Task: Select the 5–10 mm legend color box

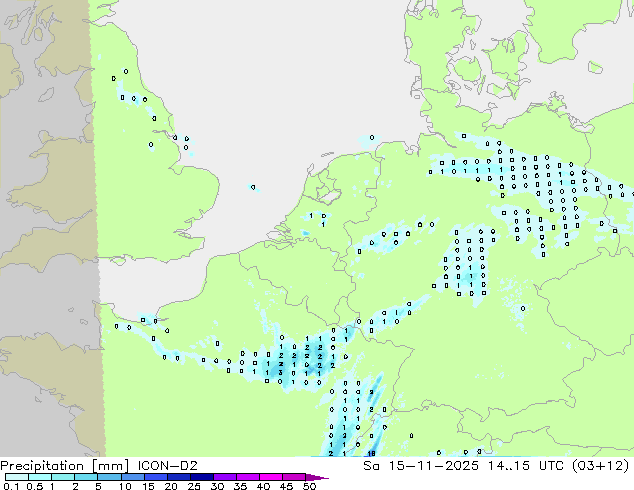Action: [x=109, y=477]
